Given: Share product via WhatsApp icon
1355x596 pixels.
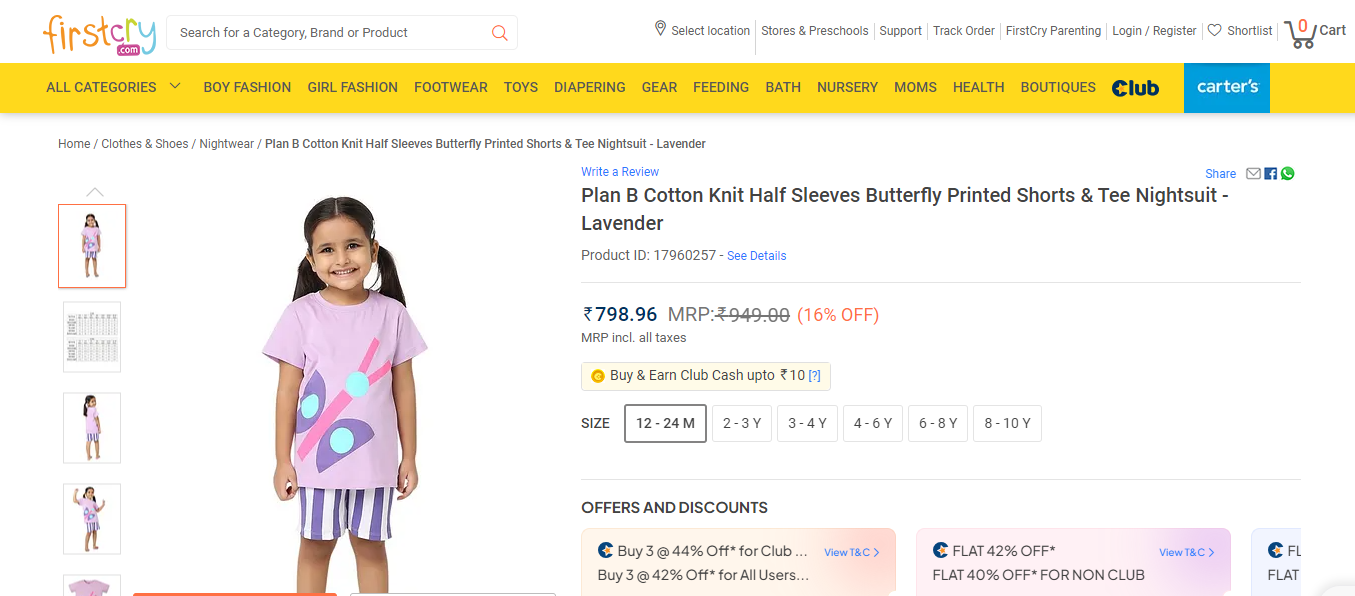Looking at the screenshot, I should [x=1288, y=174].
